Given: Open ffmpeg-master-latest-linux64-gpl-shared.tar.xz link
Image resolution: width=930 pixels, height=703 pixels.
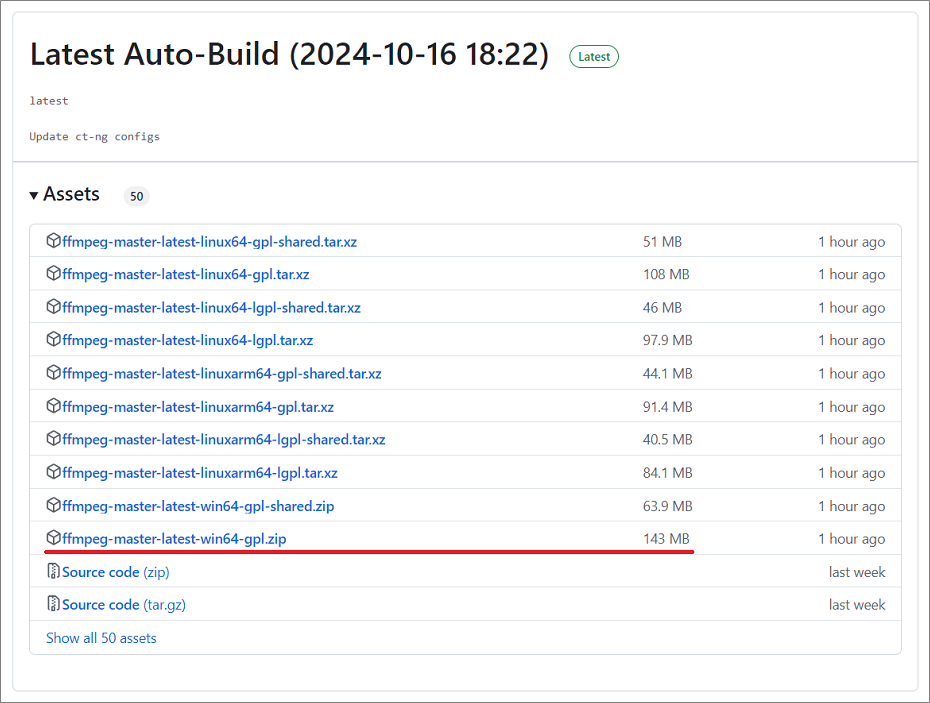Looking at the screenshot, I should click(209, 241).
